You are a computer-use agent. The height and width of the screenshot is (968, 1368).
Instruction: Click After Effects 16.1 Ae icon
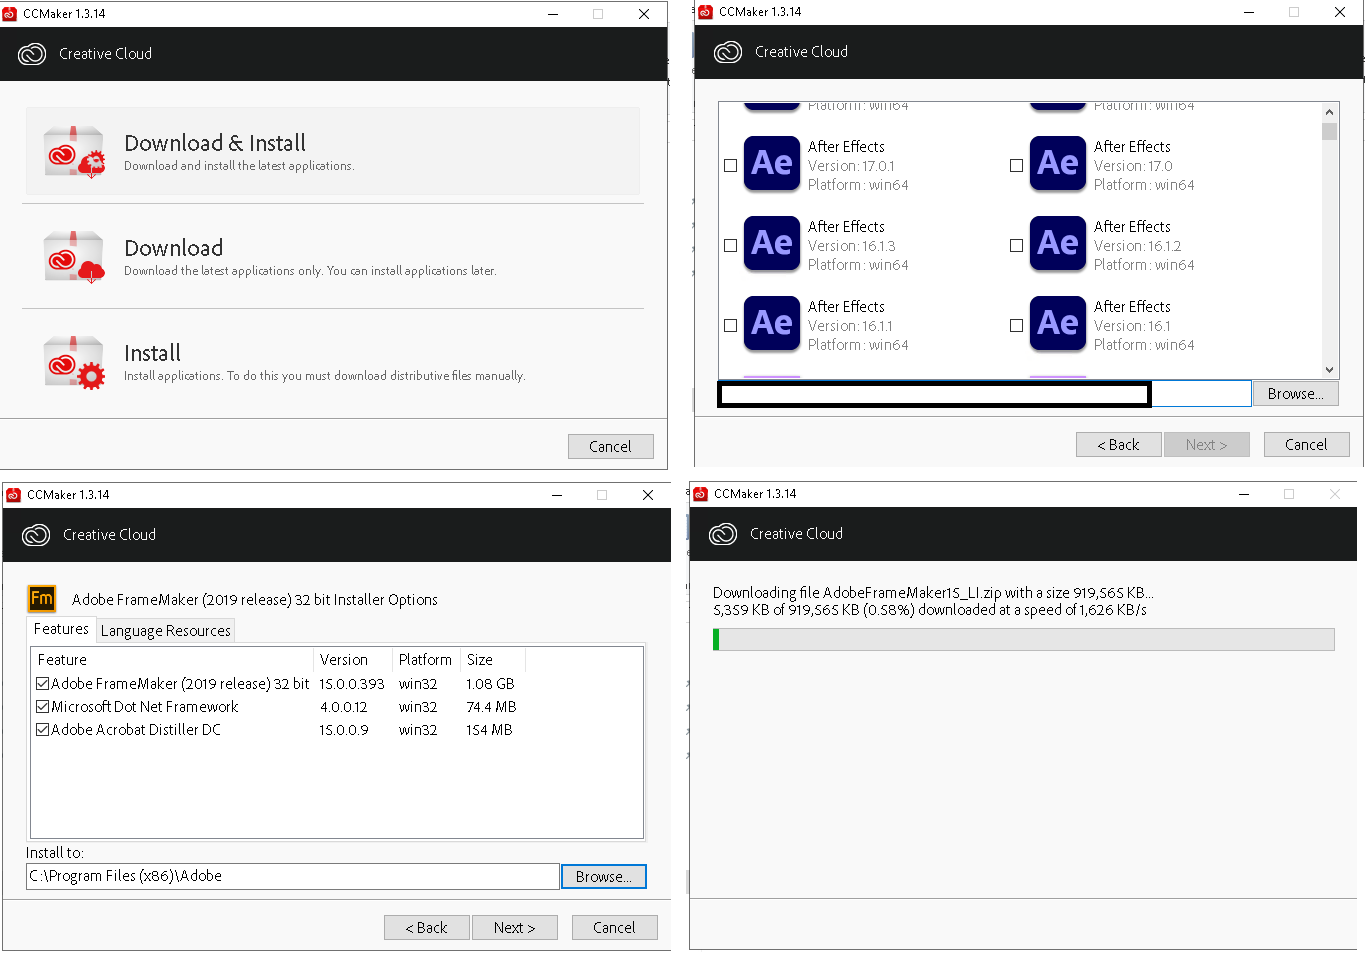point(1058,323)
